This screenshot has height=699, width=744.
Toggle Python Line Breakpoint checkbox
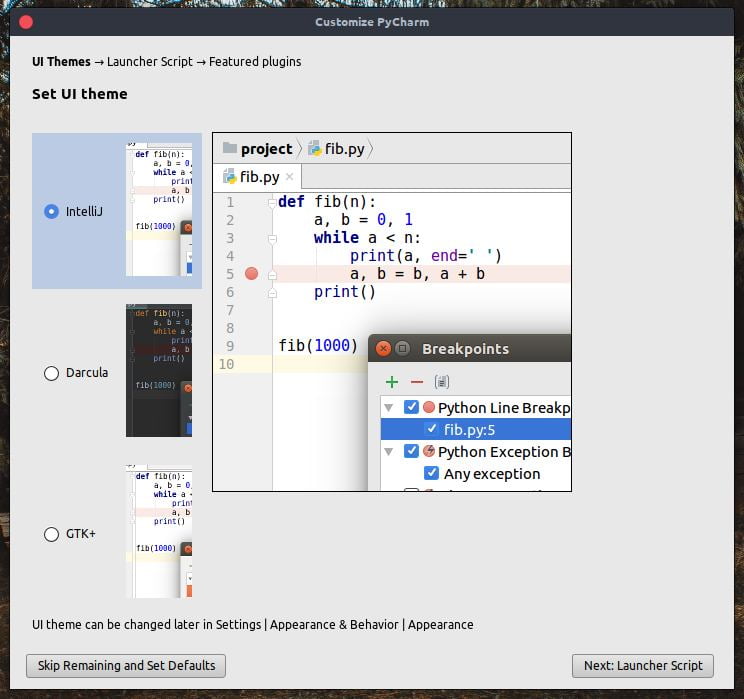pos(411,407)
